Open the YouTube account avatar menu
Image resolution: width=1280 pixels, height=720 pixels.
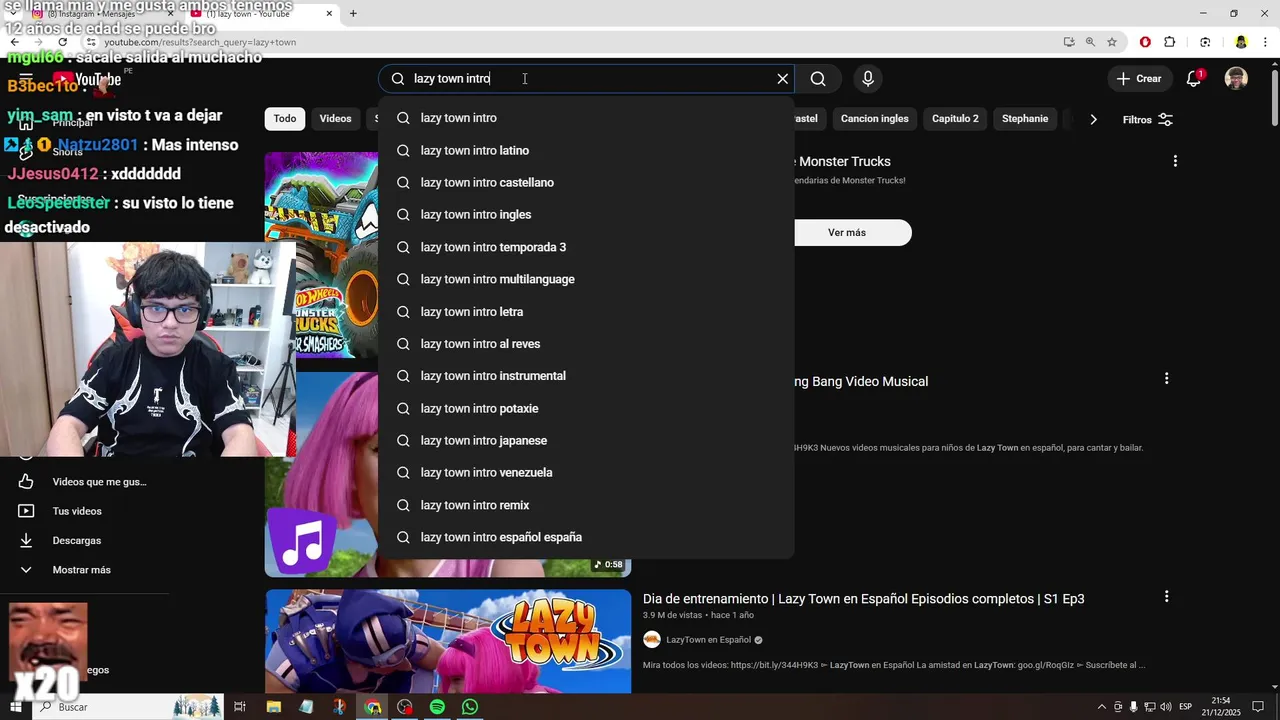[x=1236, y=79]
